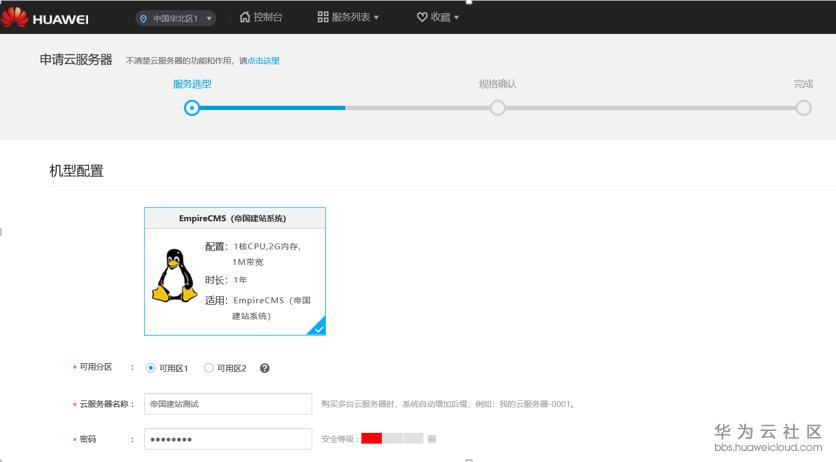
Task: Click the 申请云服务器 page title
Action: (76, 60)
